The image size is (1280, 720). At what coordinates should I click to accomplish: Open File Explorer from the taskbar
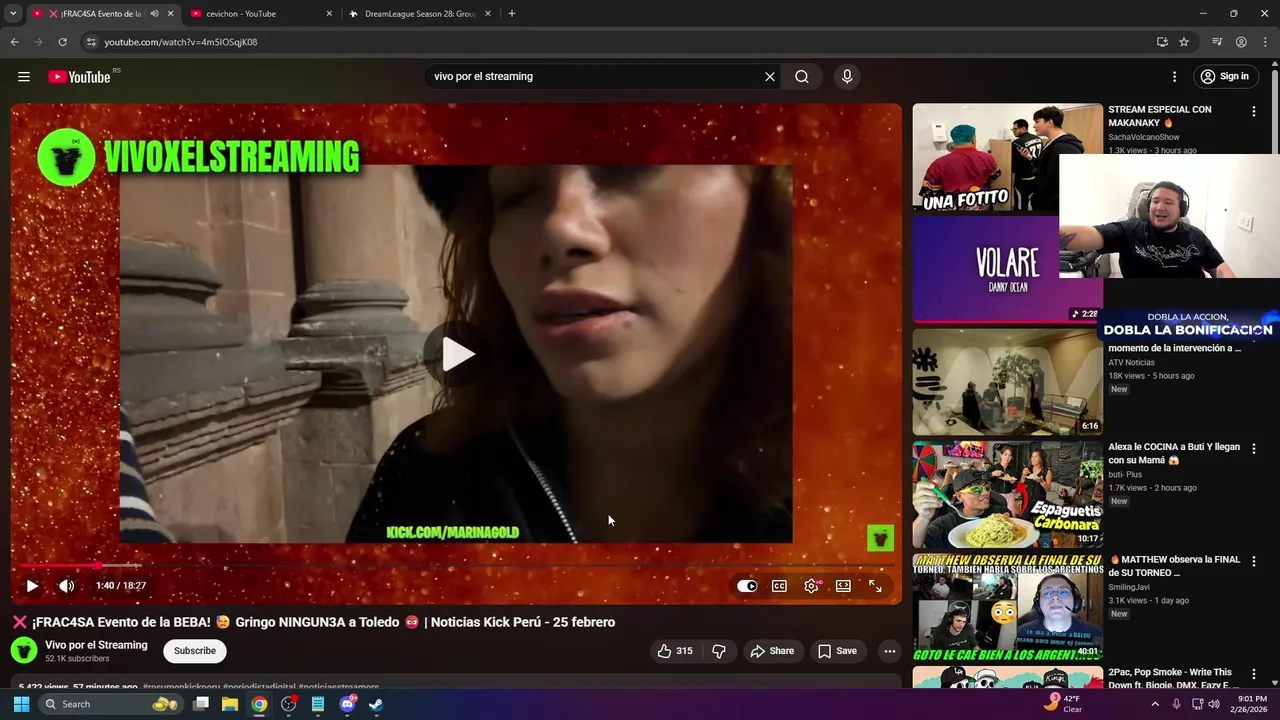coord(230,704)
